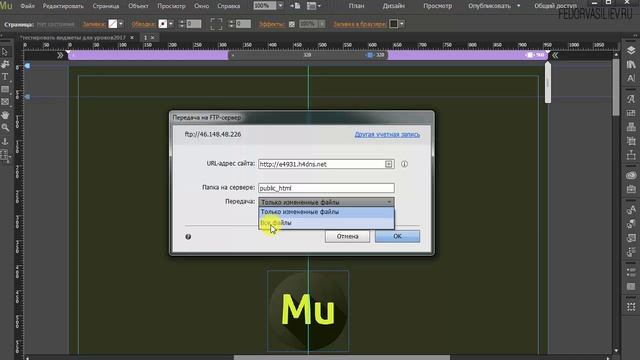The width and height of the screenshot is (640, 360).
Task: Open the Окно menu
Action: coord(202,6)
